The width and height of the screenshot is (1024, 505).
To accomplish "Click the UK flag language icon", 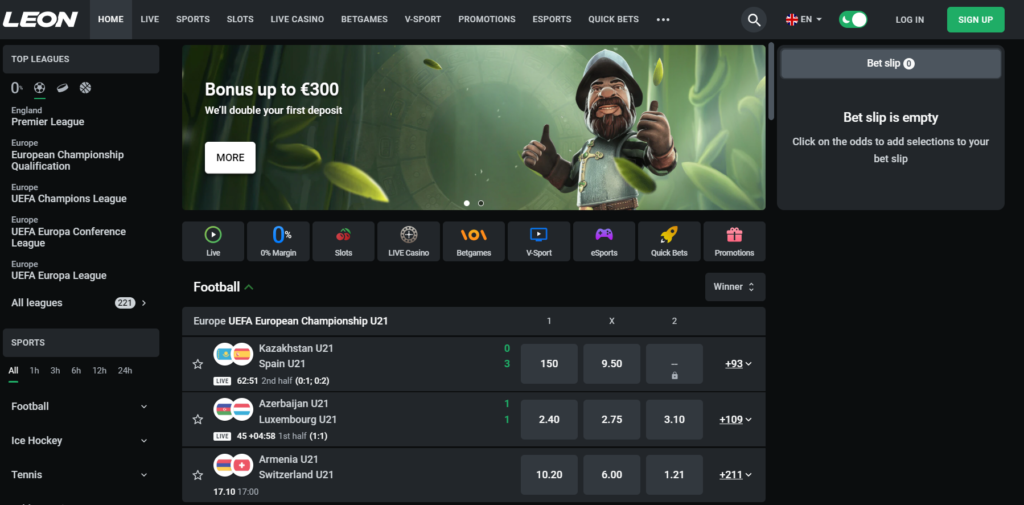I will tap(792, 20).
